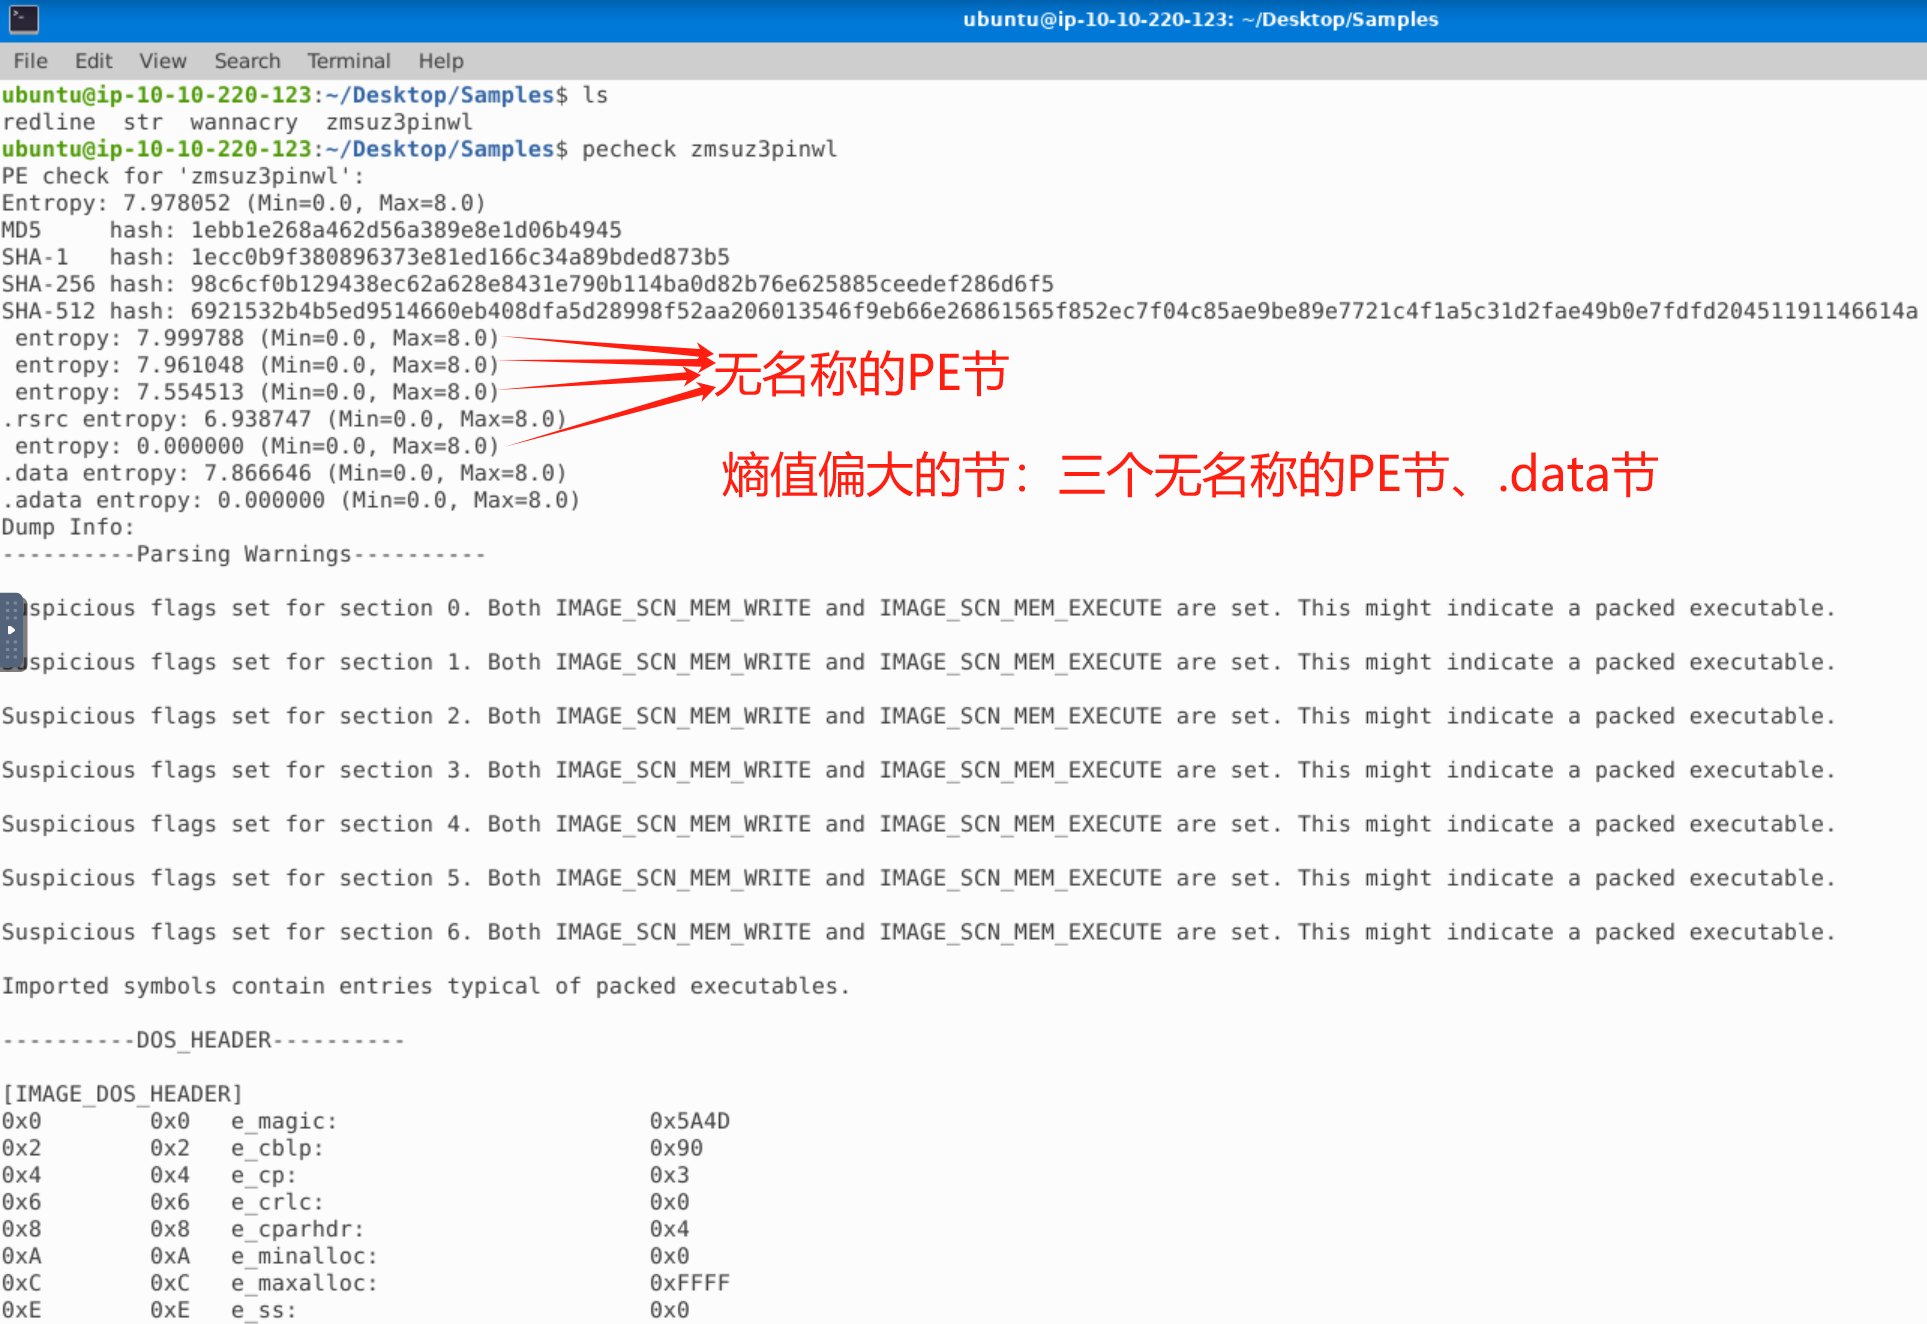Viewport: 1927px width, 1324px height.
Task: Click the 'e_cp:' field name
Action: [264, 1175]
